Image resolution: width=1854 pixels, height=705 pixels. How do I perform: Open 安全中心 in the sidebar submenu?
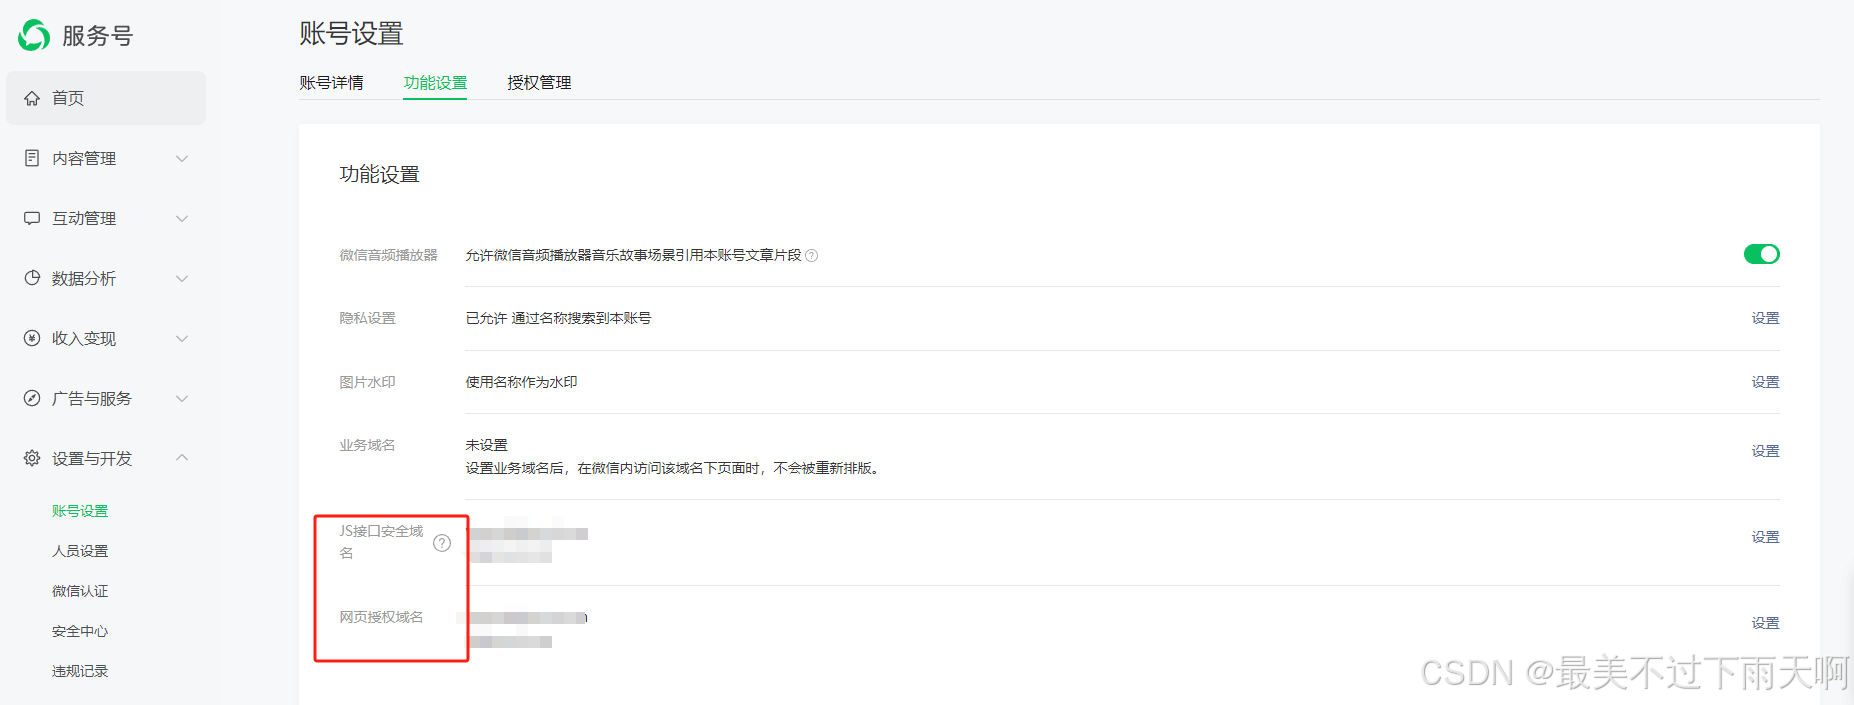coord(80,631)
